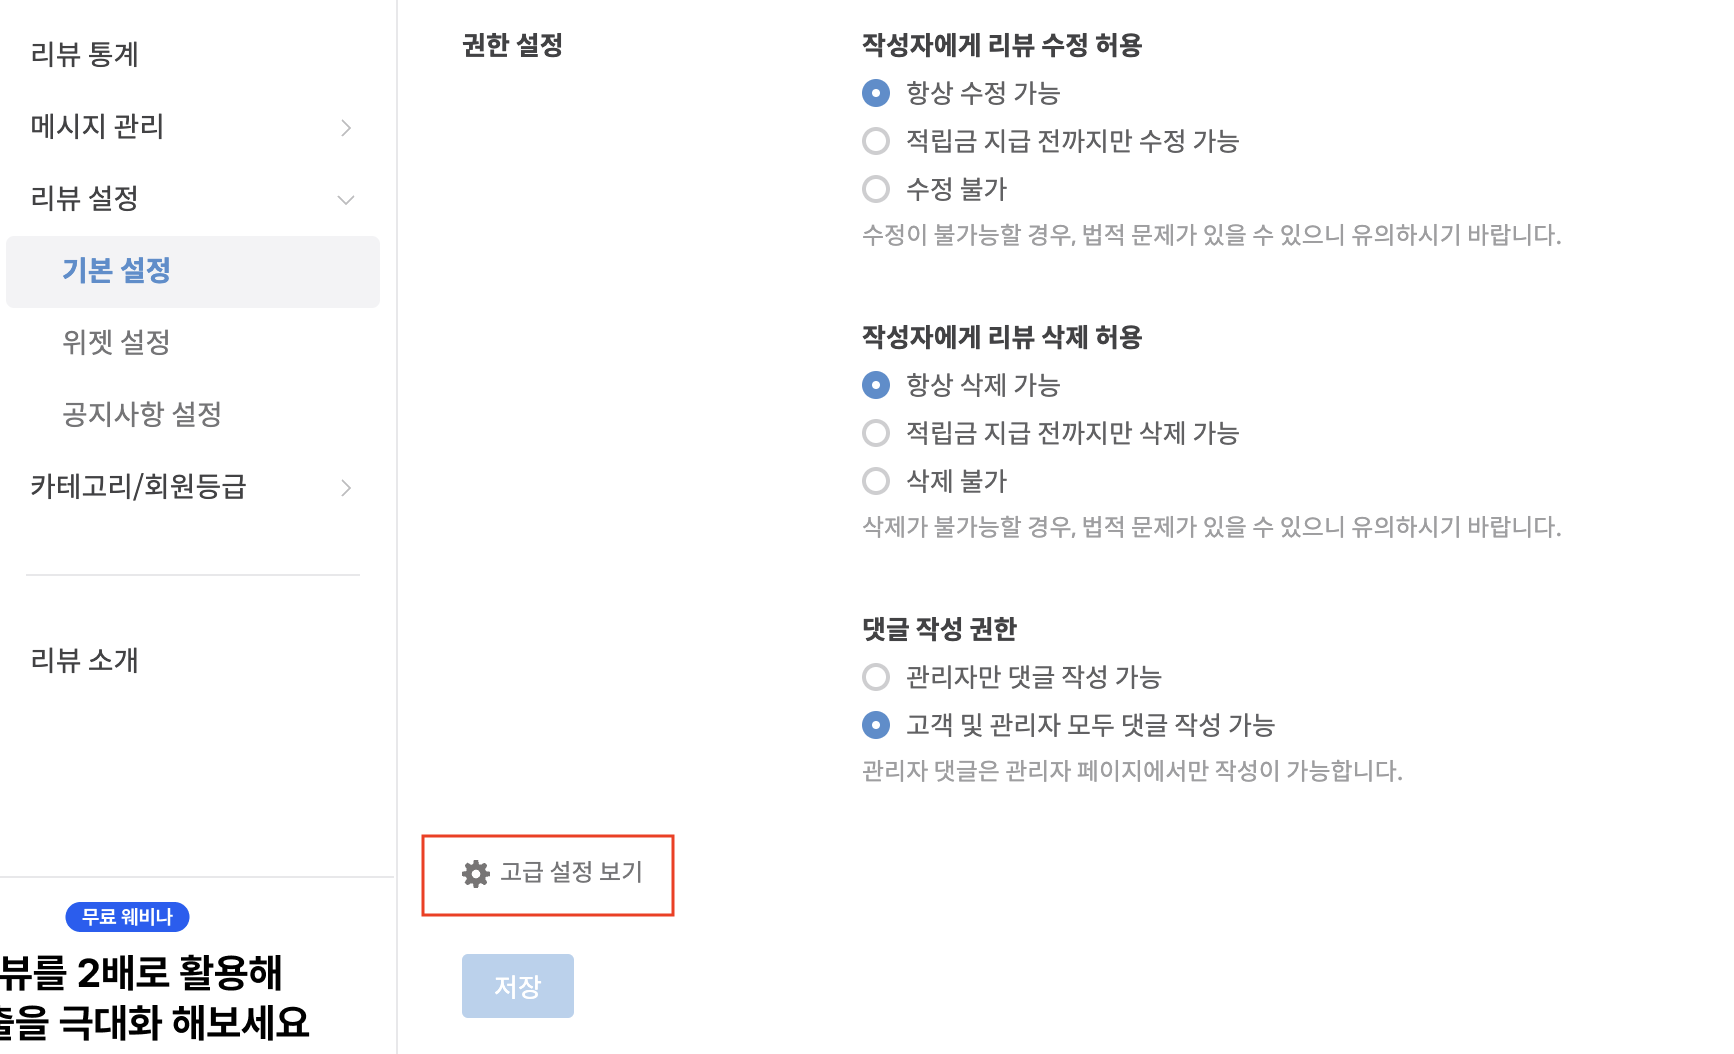
Task: Select 관리자만 댓글 작성 가능 option
Action: coord(876,677)
